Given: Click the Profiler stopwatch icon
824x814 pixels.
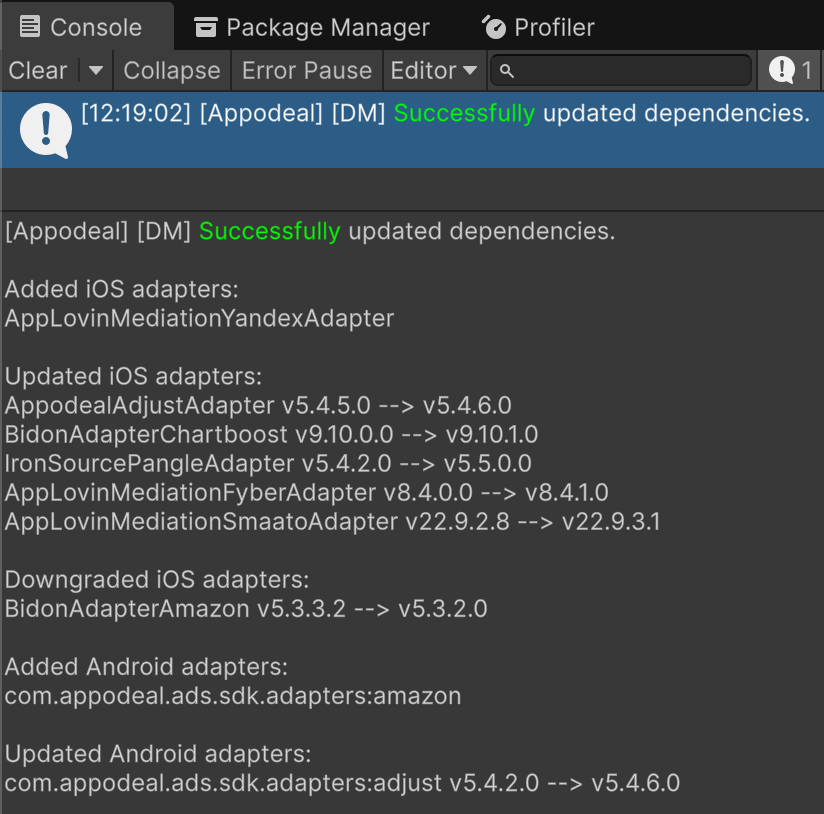Looking at the screenshot, I should pos(494,27).
